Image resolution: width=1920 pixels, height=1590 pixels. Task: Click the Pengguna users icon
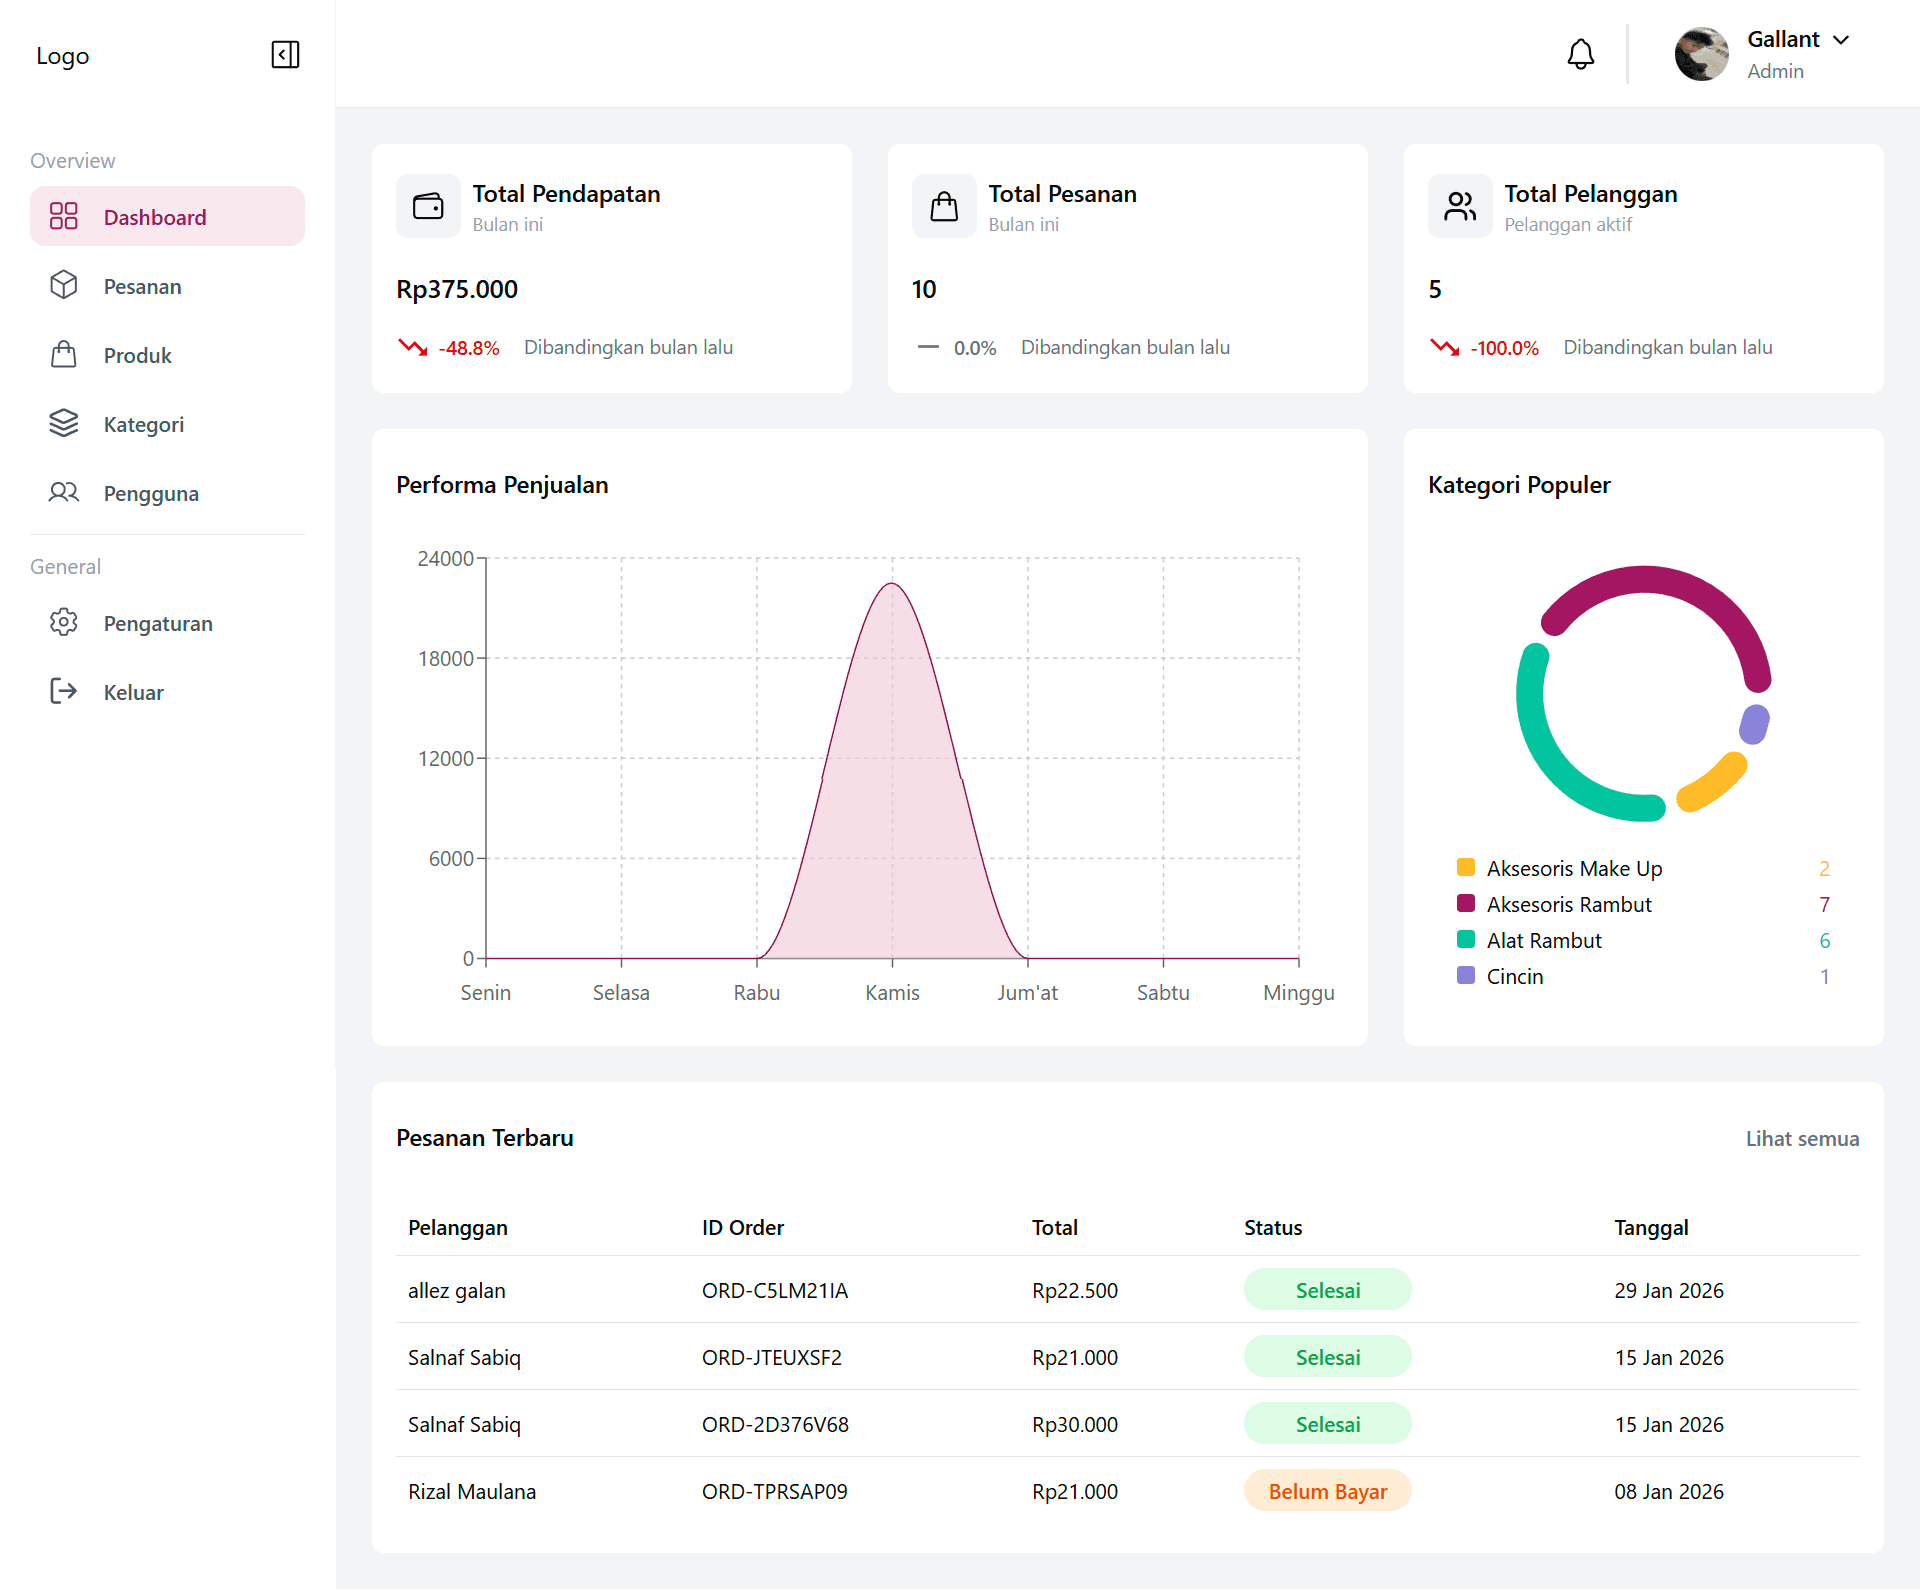point(64,492)
